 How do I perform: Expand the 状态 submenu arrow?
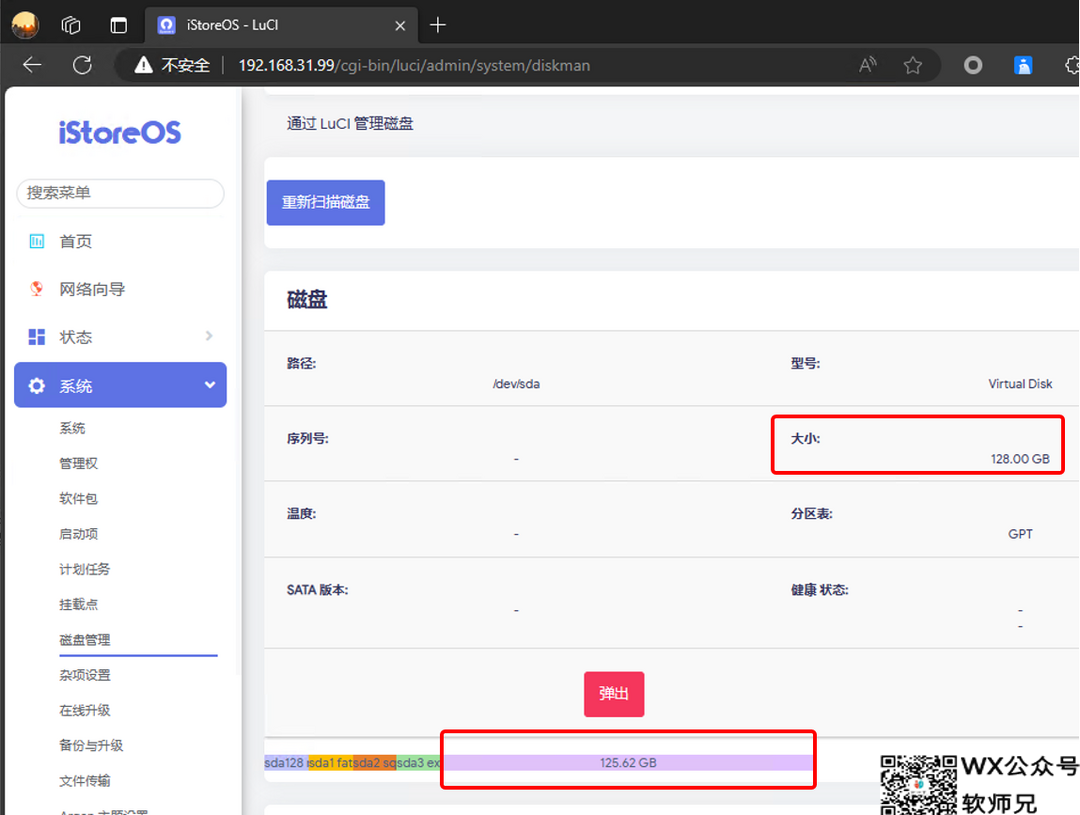209,336
